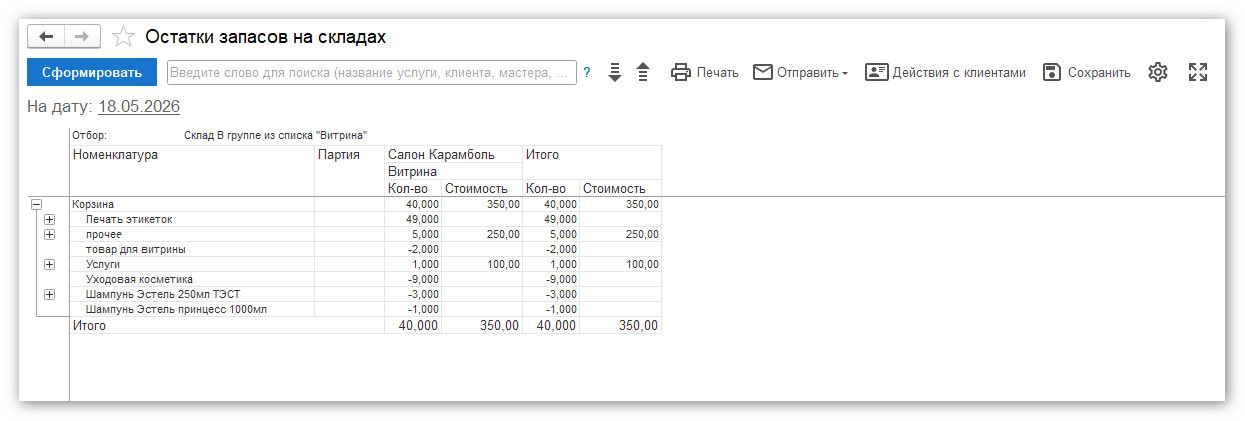Change the date 18.05.2026 link
Screen dimensions: 1245x421
click(138, 106)
